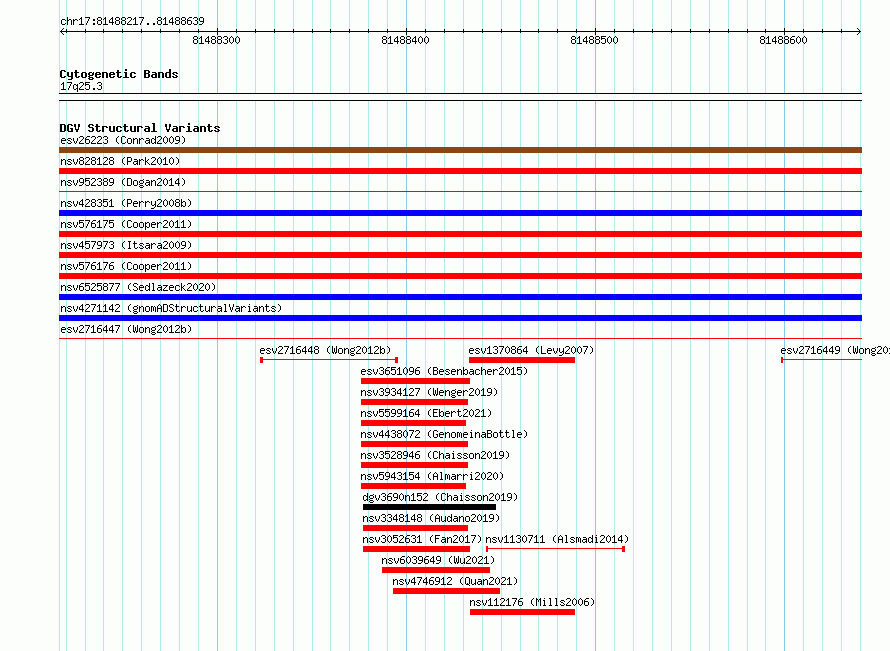Select nsv457973 (Itsara2009) variant label
Screen dimensions: 890x651
126,245
